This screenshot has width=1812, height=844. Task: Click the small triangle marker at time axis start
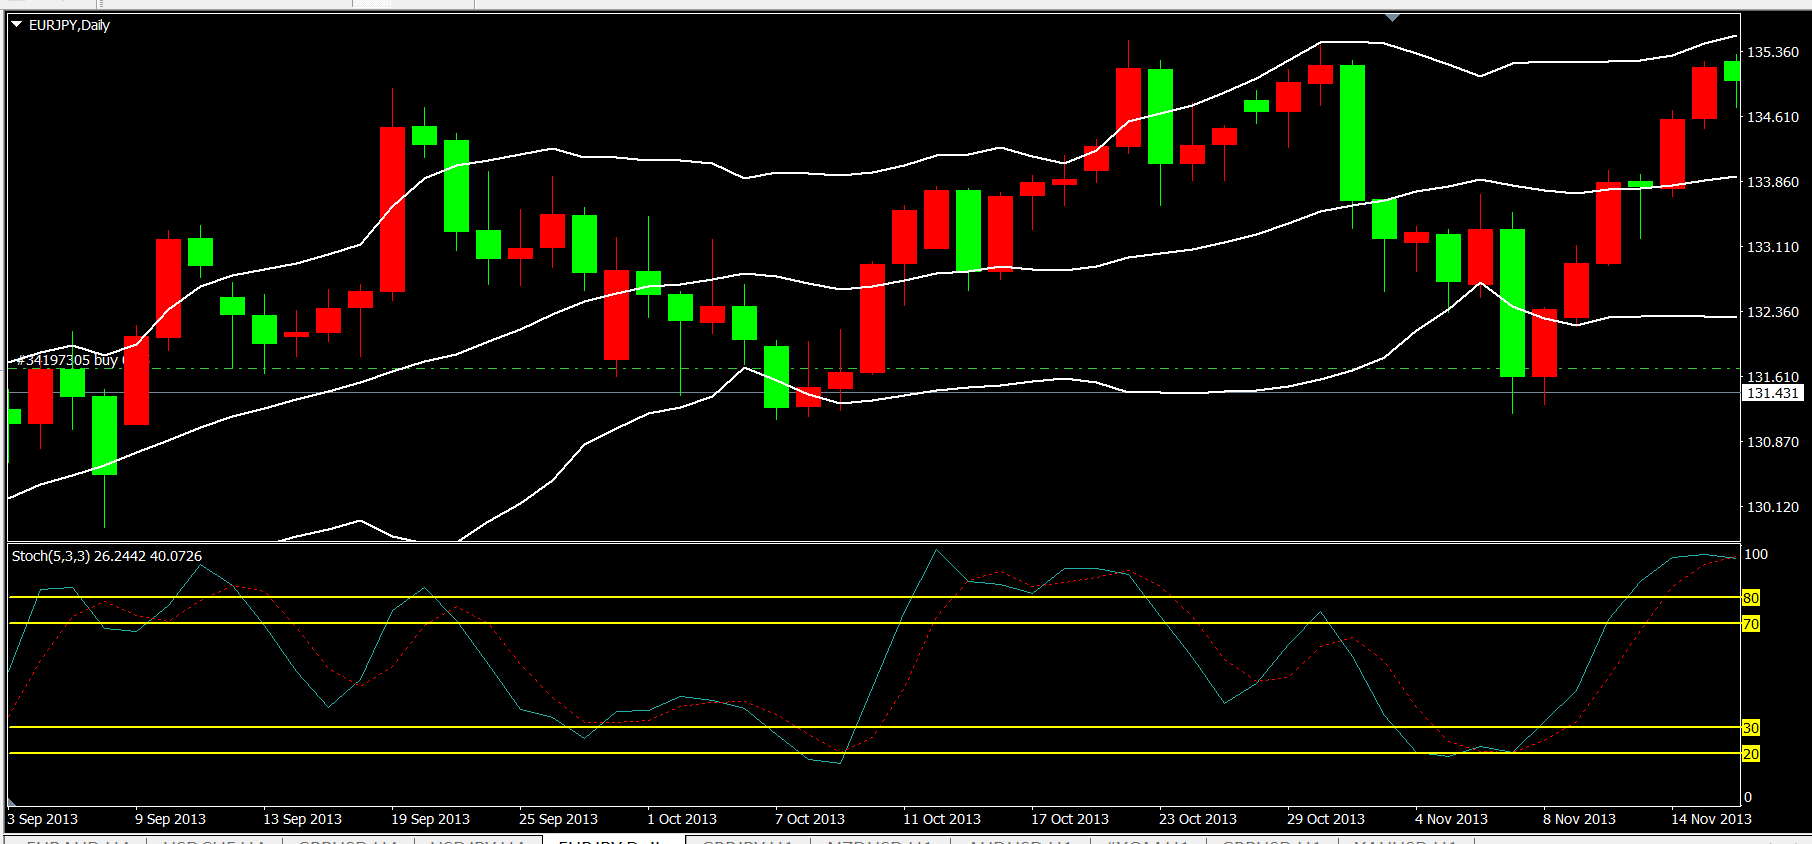(x=12, y=803)
